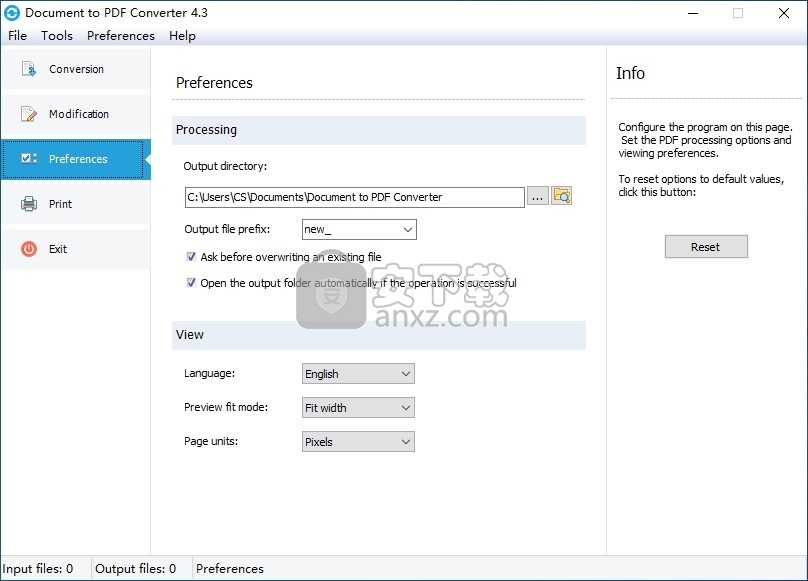This screenshot has height=581, width=808.
Task: Click the Output directory: label
Action: click(225, 166)
